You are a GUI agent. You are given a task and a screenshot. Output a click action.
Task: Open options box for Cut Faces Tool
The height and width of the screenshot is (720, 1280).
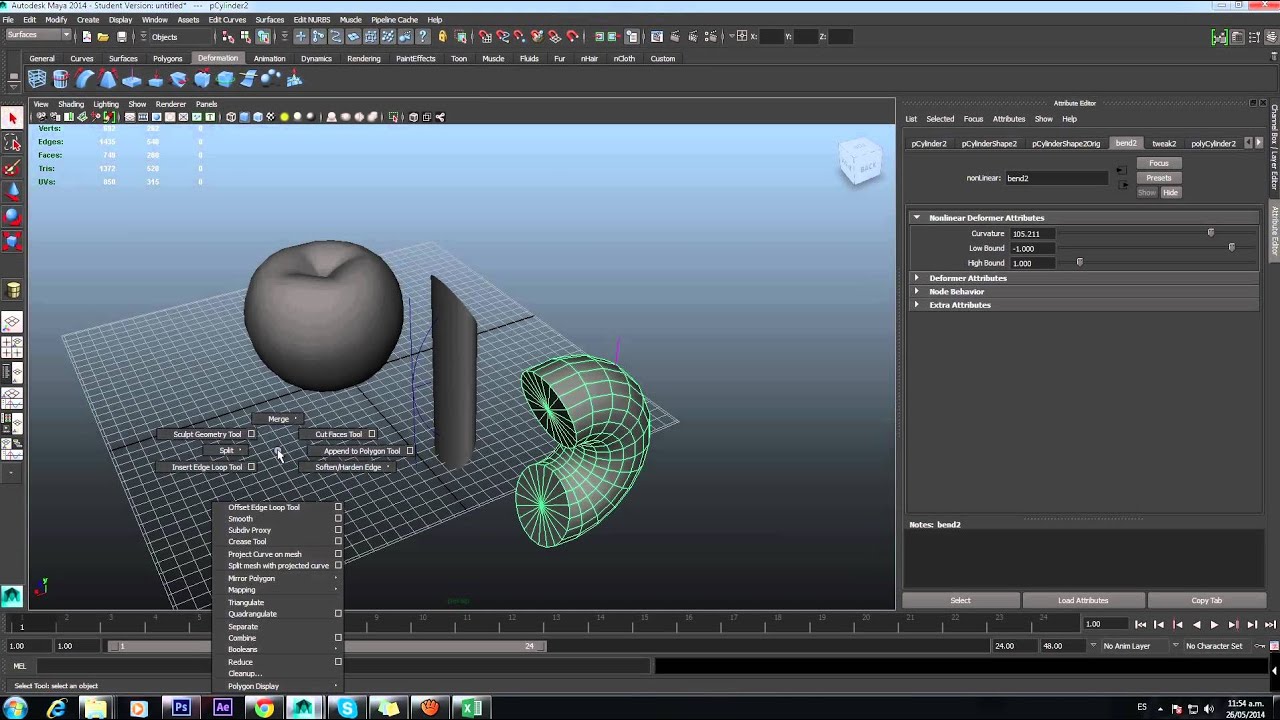pyautogui.click(x=371, y=434)
